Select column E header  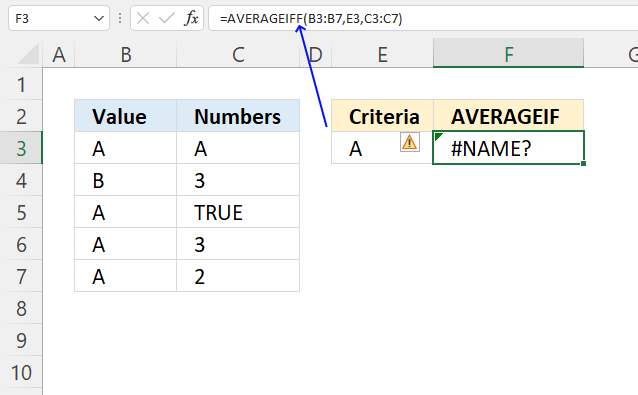coord(382,55)
